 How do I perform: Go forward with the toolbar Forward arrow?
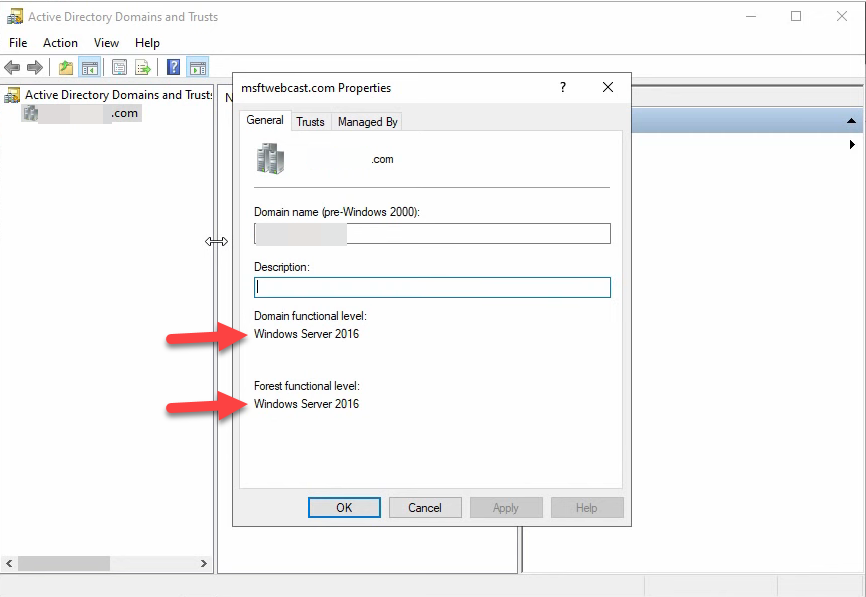pos(34,68)
